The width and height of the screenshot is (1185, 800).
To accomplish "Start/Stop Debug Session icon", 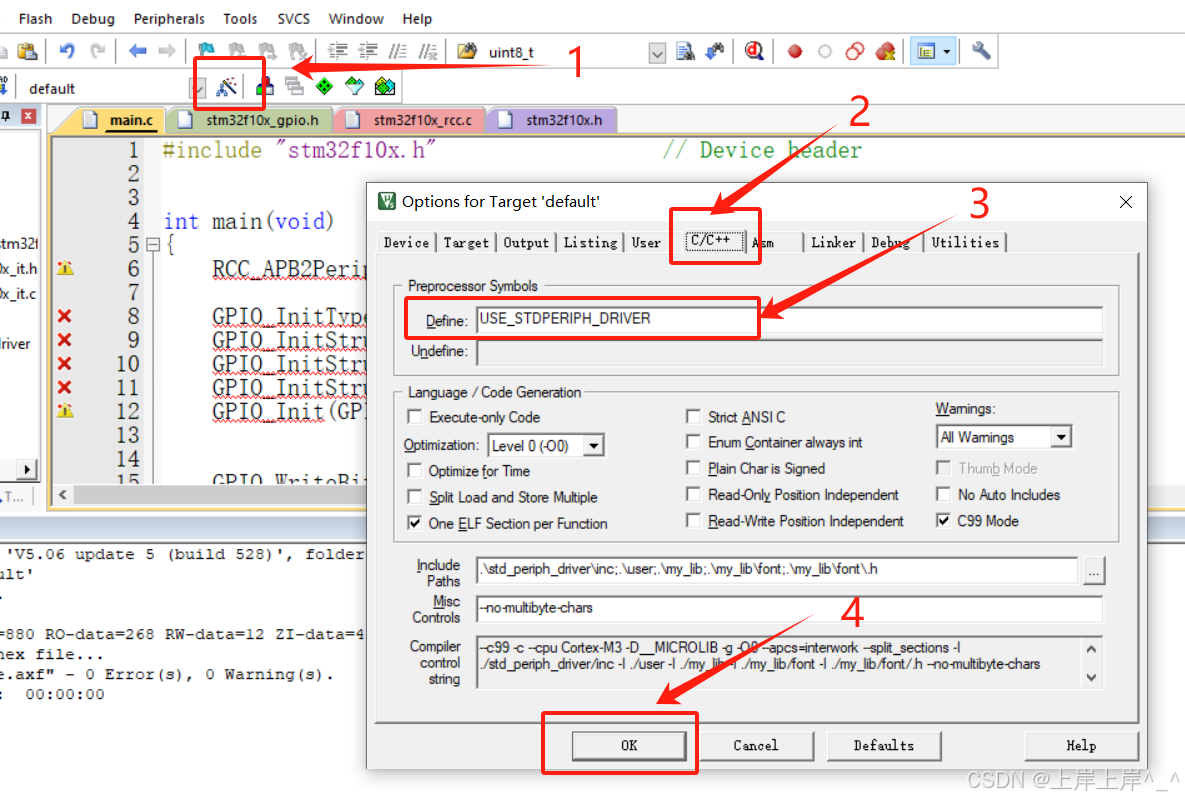I will click(753, 51).
